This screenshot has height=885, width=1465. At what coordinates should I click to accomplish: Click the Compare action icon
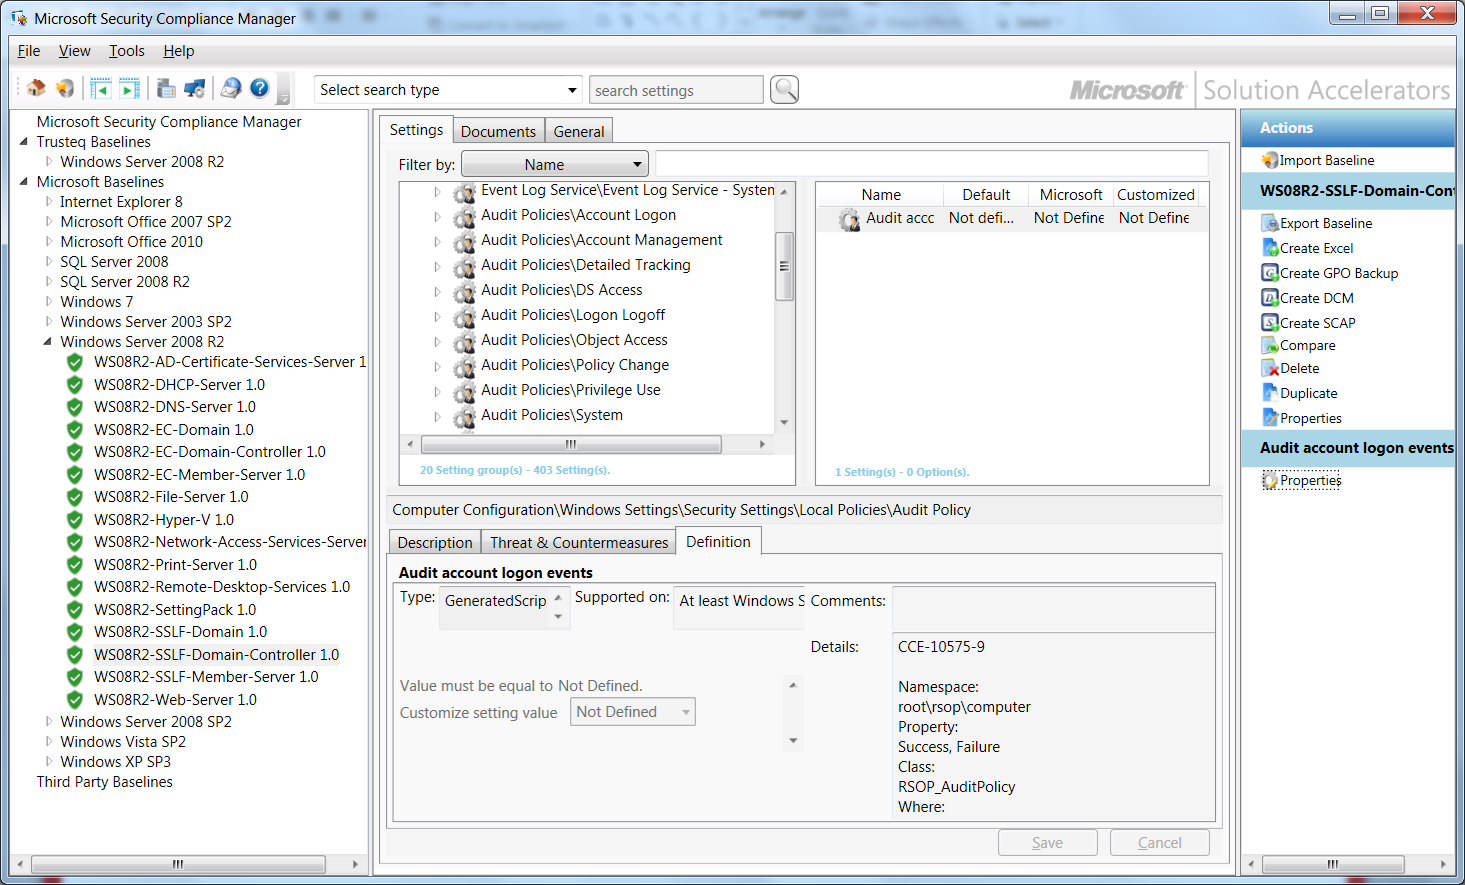[1270, 345]
